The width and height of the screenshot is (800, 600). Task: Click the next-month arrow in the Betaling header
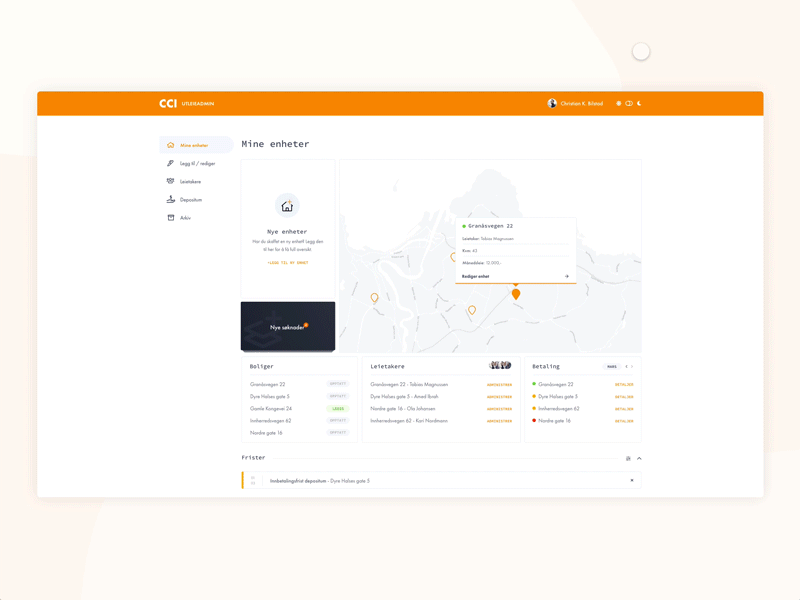point(632,367)
